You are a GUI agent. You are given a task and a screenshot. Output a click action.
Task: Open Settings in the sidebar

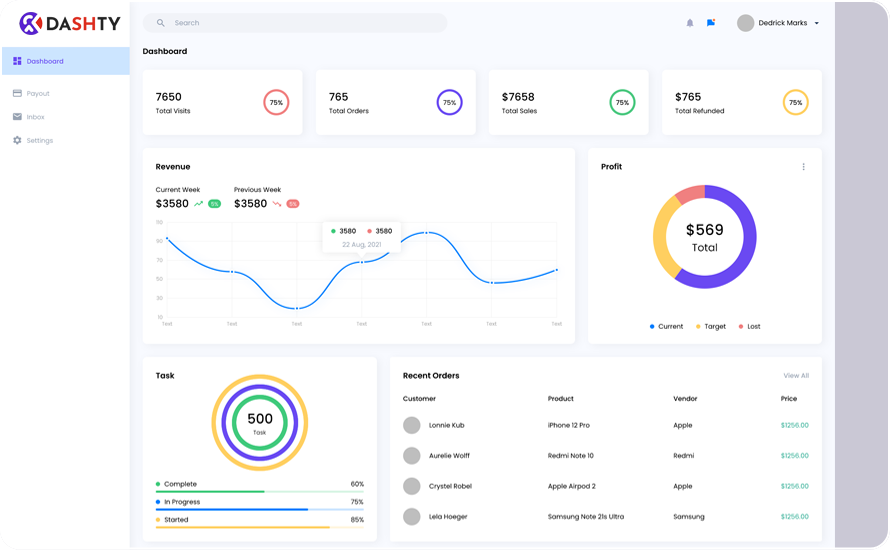click(x=39, y=141)
